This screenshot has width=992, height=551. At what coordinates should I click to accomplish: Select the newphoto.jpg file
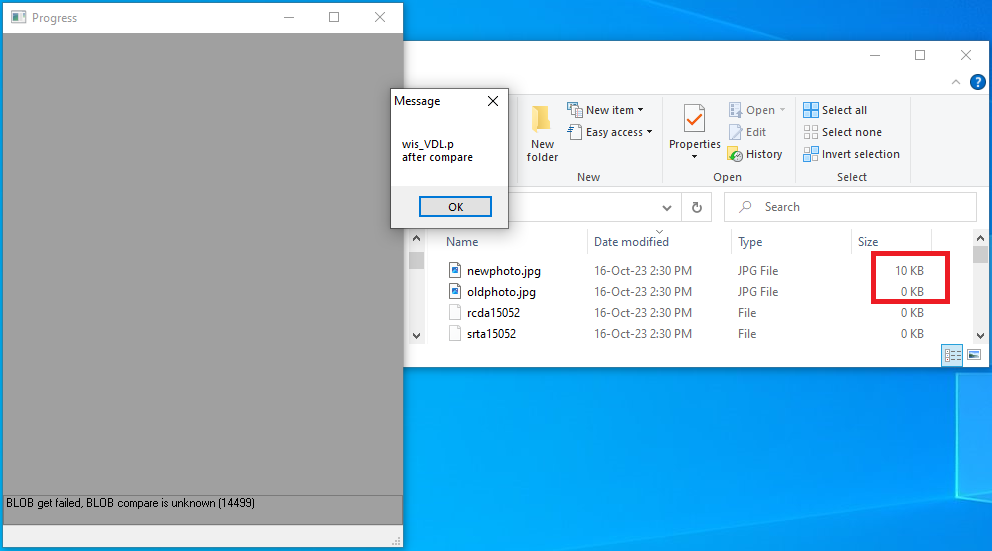tap(504, 271)
